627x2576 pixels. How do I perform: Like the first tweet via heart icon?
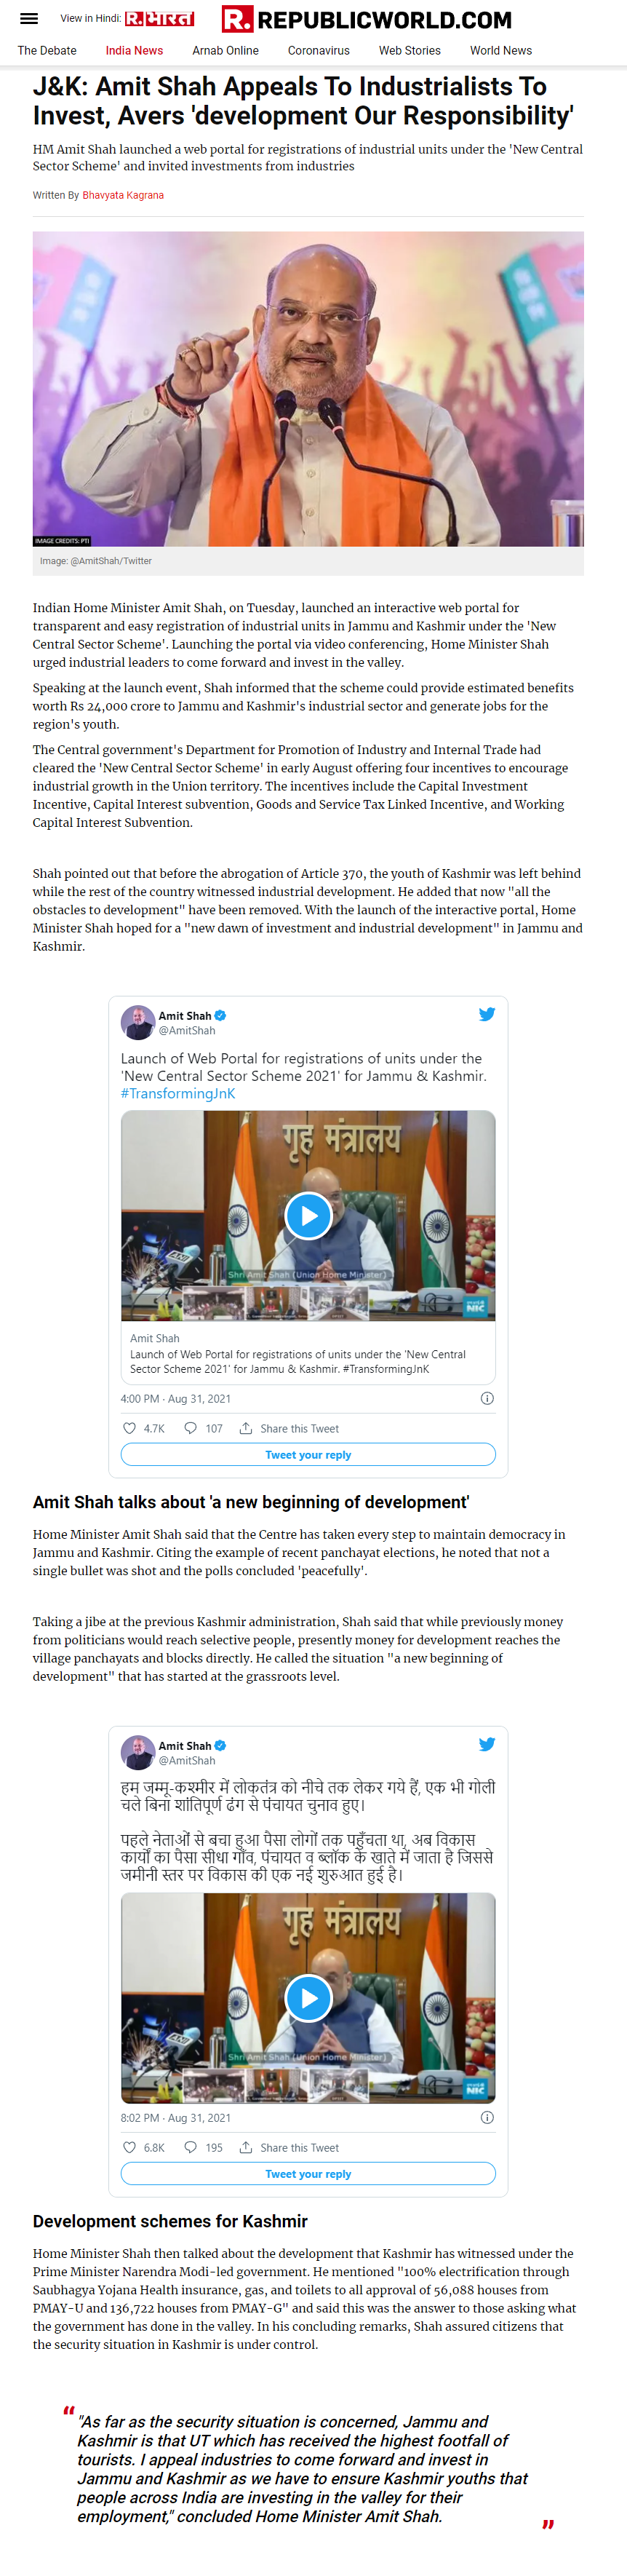click(129, 1428)
